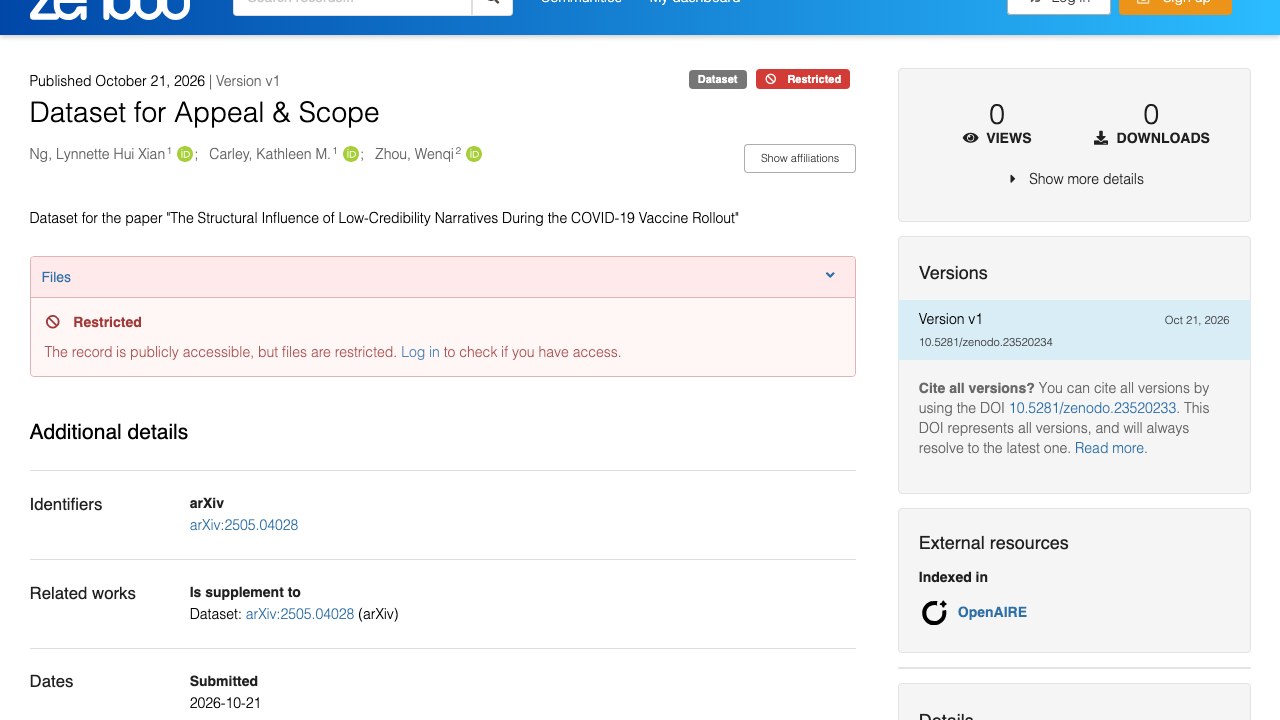Follow the Log in link in the restricted notice

[x=420, y=352]
